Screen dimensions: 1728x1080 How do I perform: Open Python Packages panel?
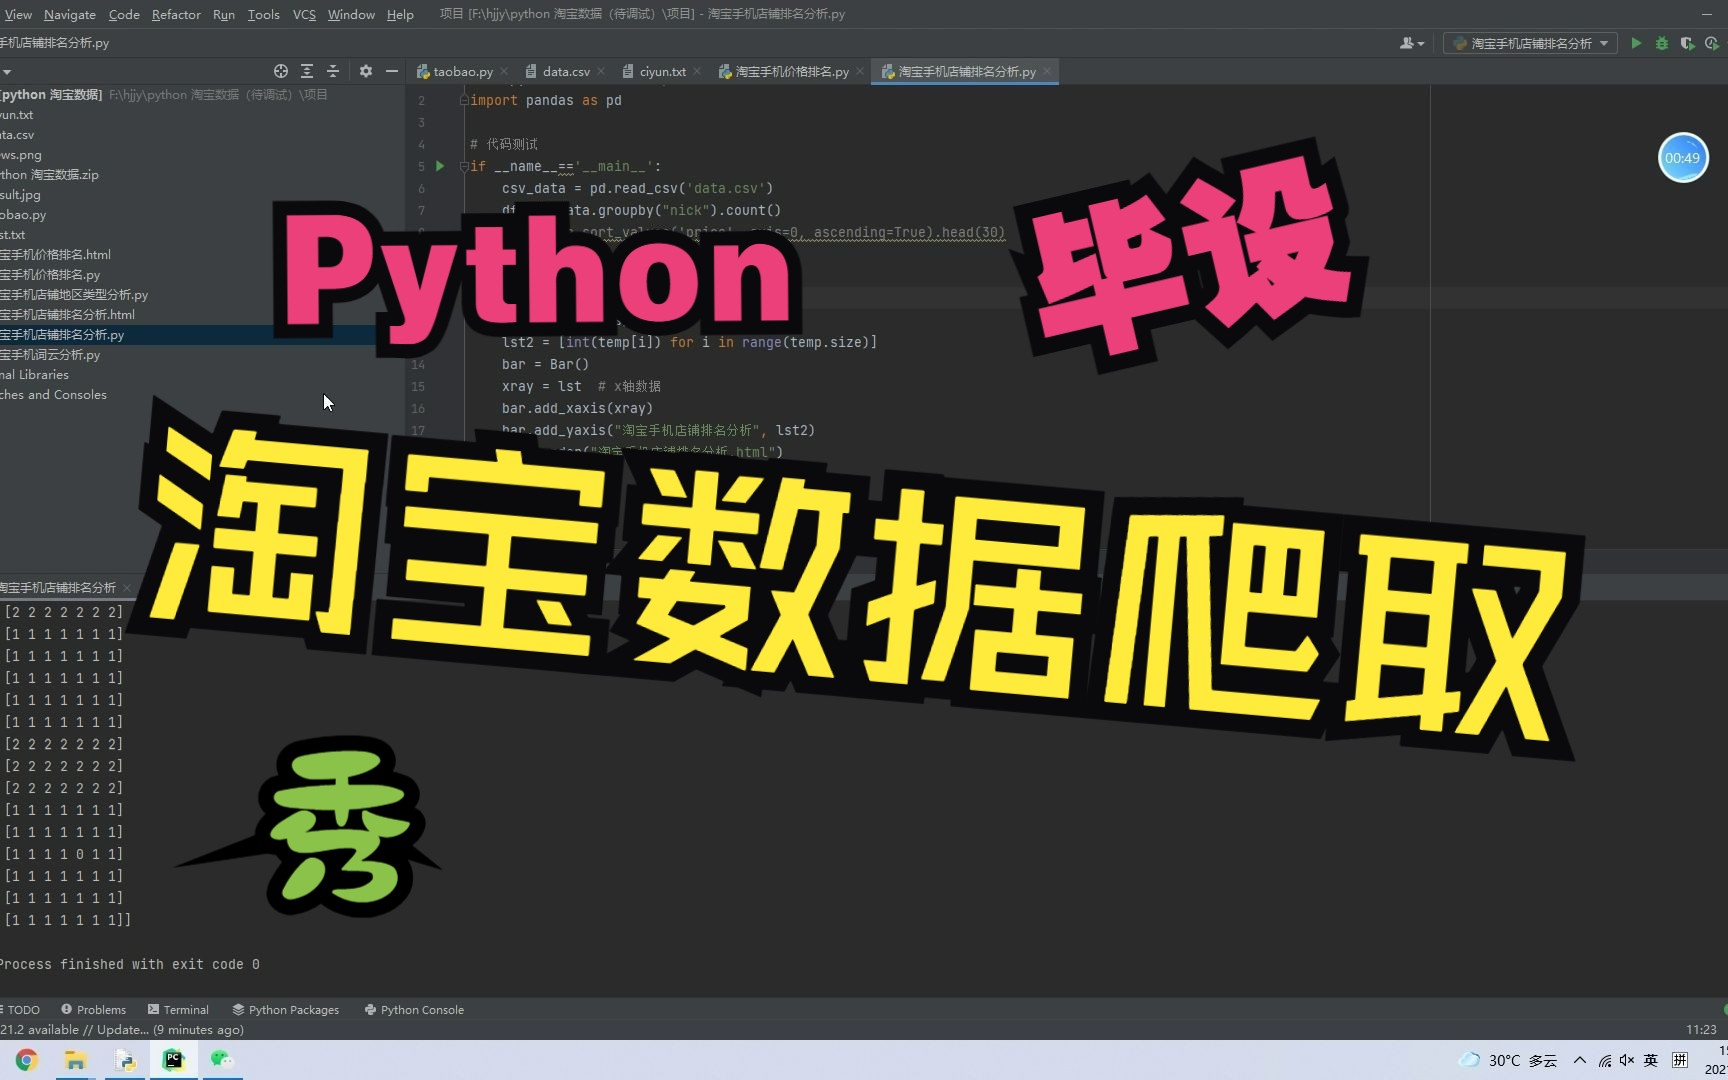click(x=285, y=1009)
